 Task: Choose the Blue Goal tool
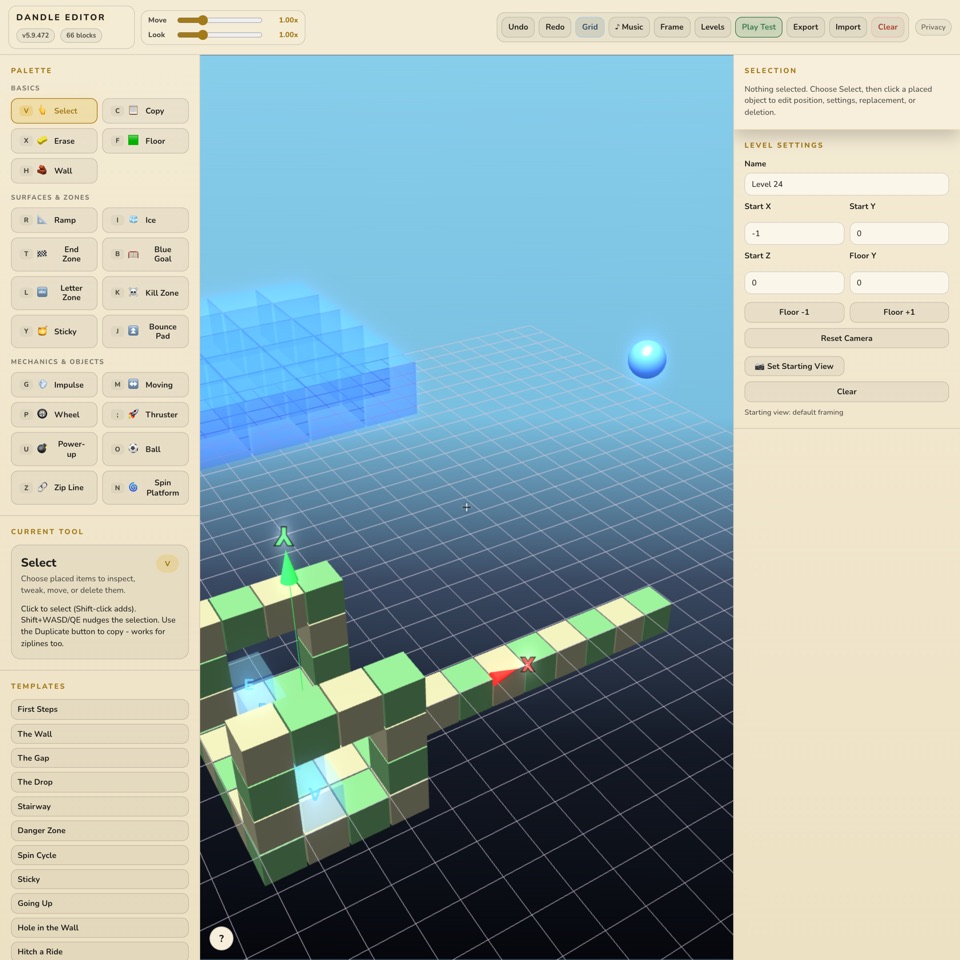coord(145,254)
